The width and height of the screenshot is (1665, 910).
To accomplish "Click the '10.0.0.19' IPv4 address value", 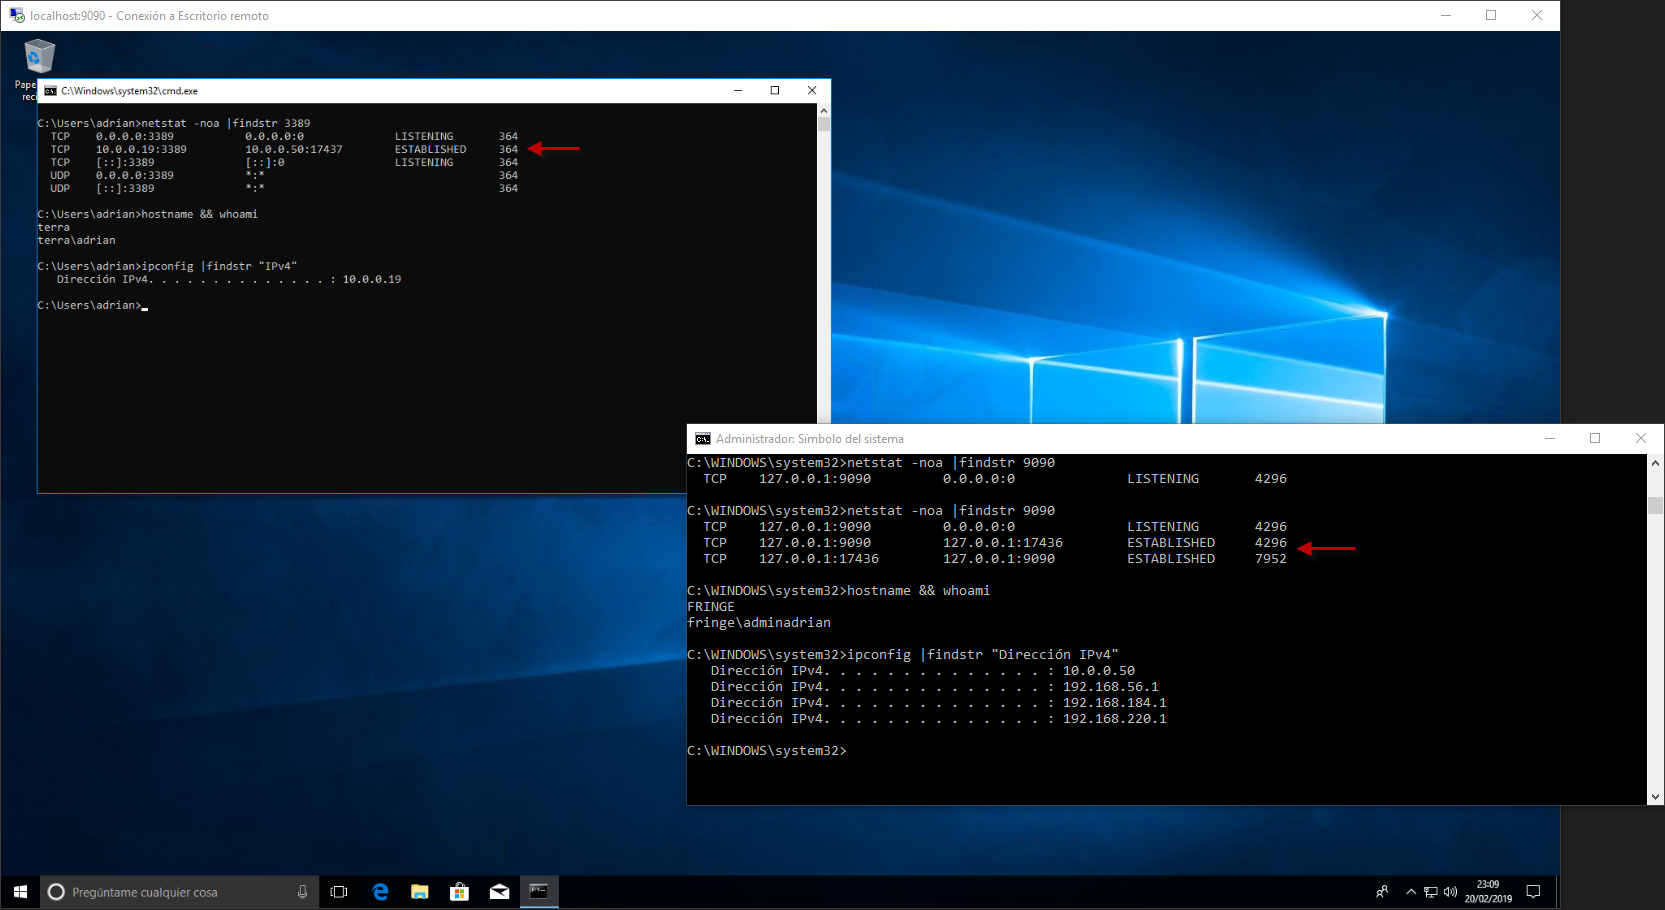I will pyautogui.click(x=372, y=280).
